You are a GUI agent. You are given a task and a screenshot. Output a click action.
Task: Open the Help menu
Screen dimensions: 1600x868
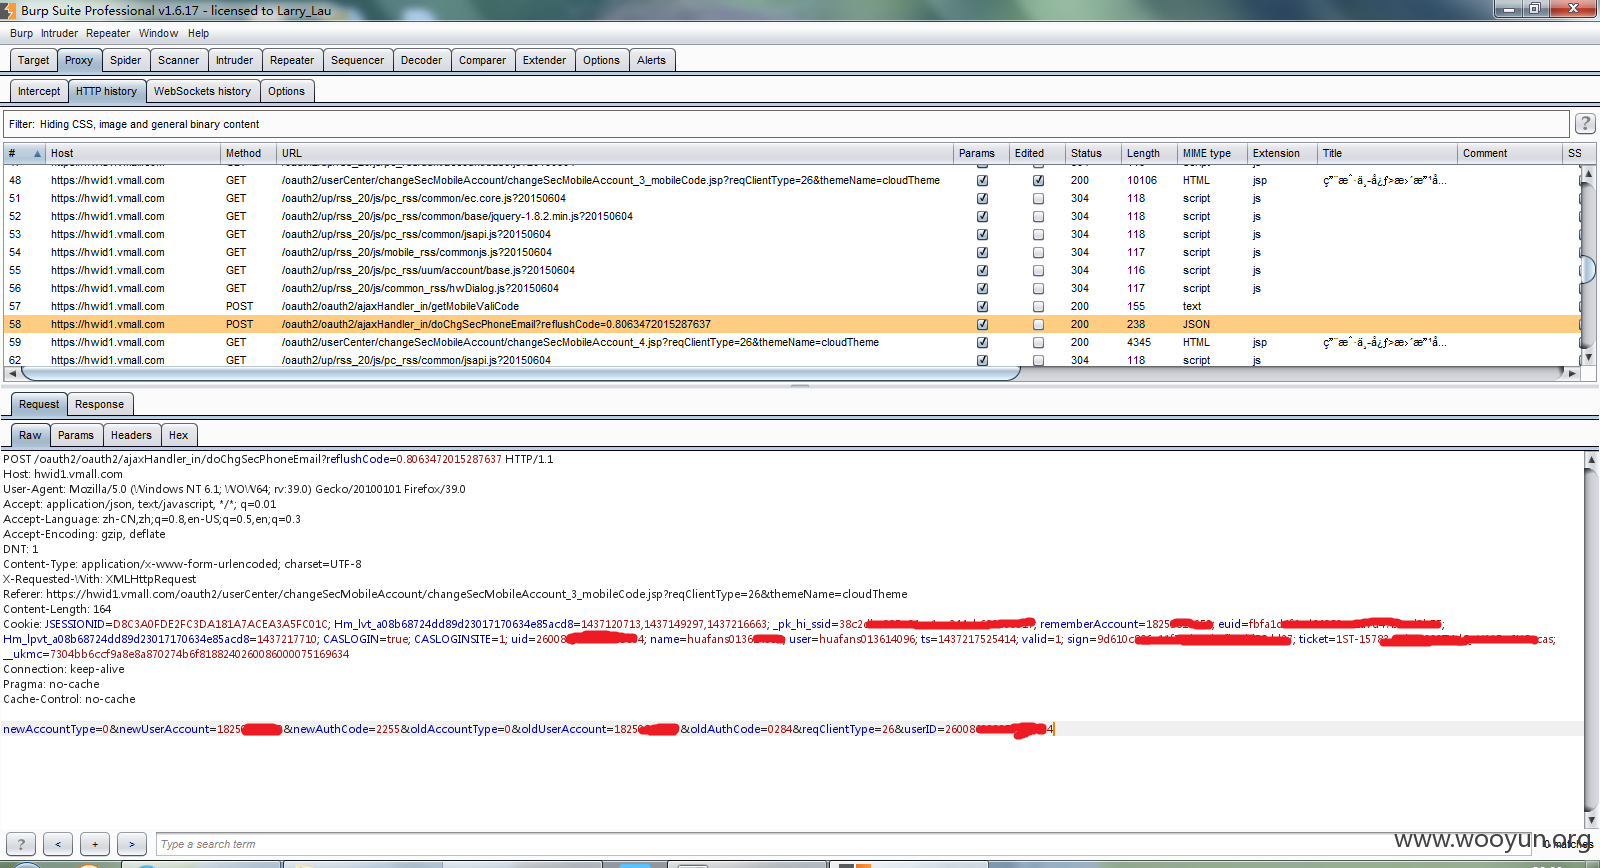198,33
